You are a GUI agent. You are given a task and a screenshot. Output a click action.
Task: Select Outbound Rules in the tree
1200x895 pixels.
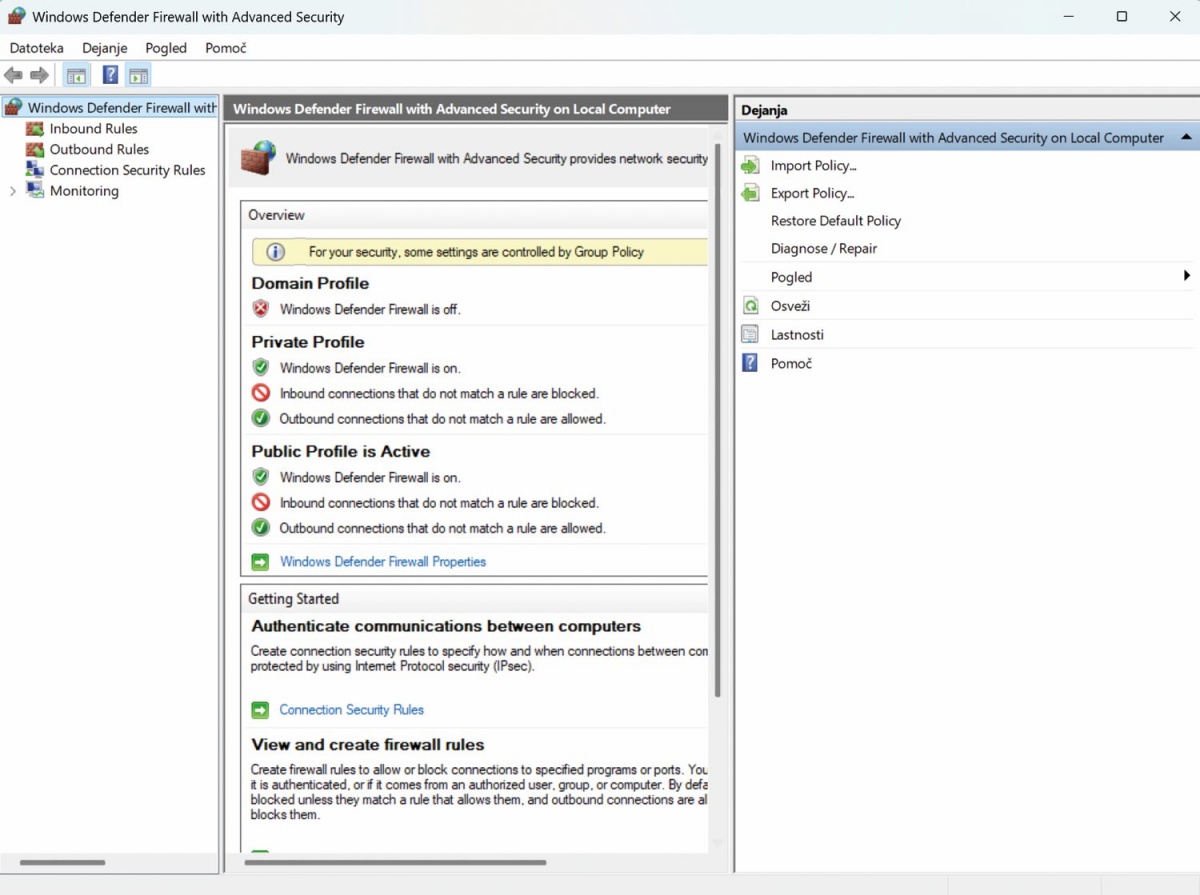pyautogui.click(x=99, y=149)
